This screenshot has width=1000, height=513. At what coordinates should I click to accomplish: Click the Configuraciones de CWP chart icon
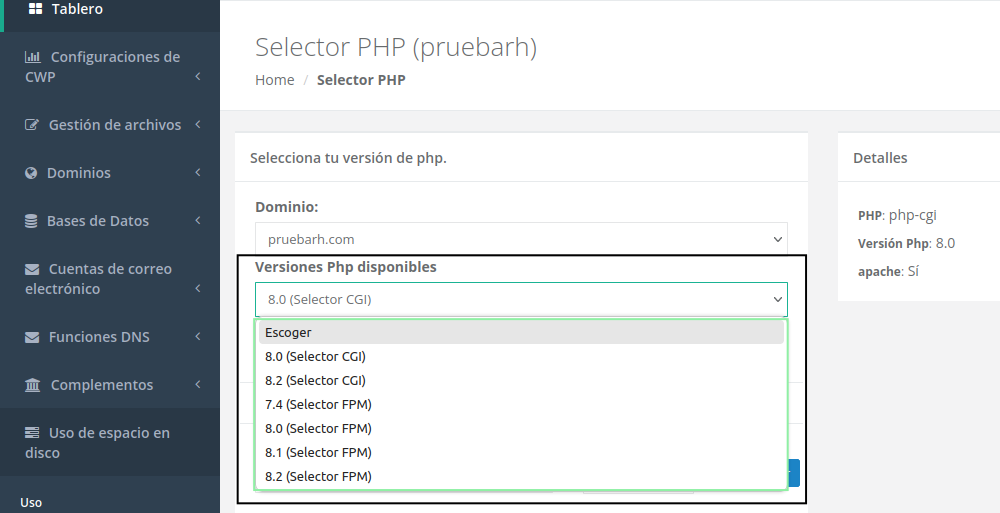tap(33, 57)
